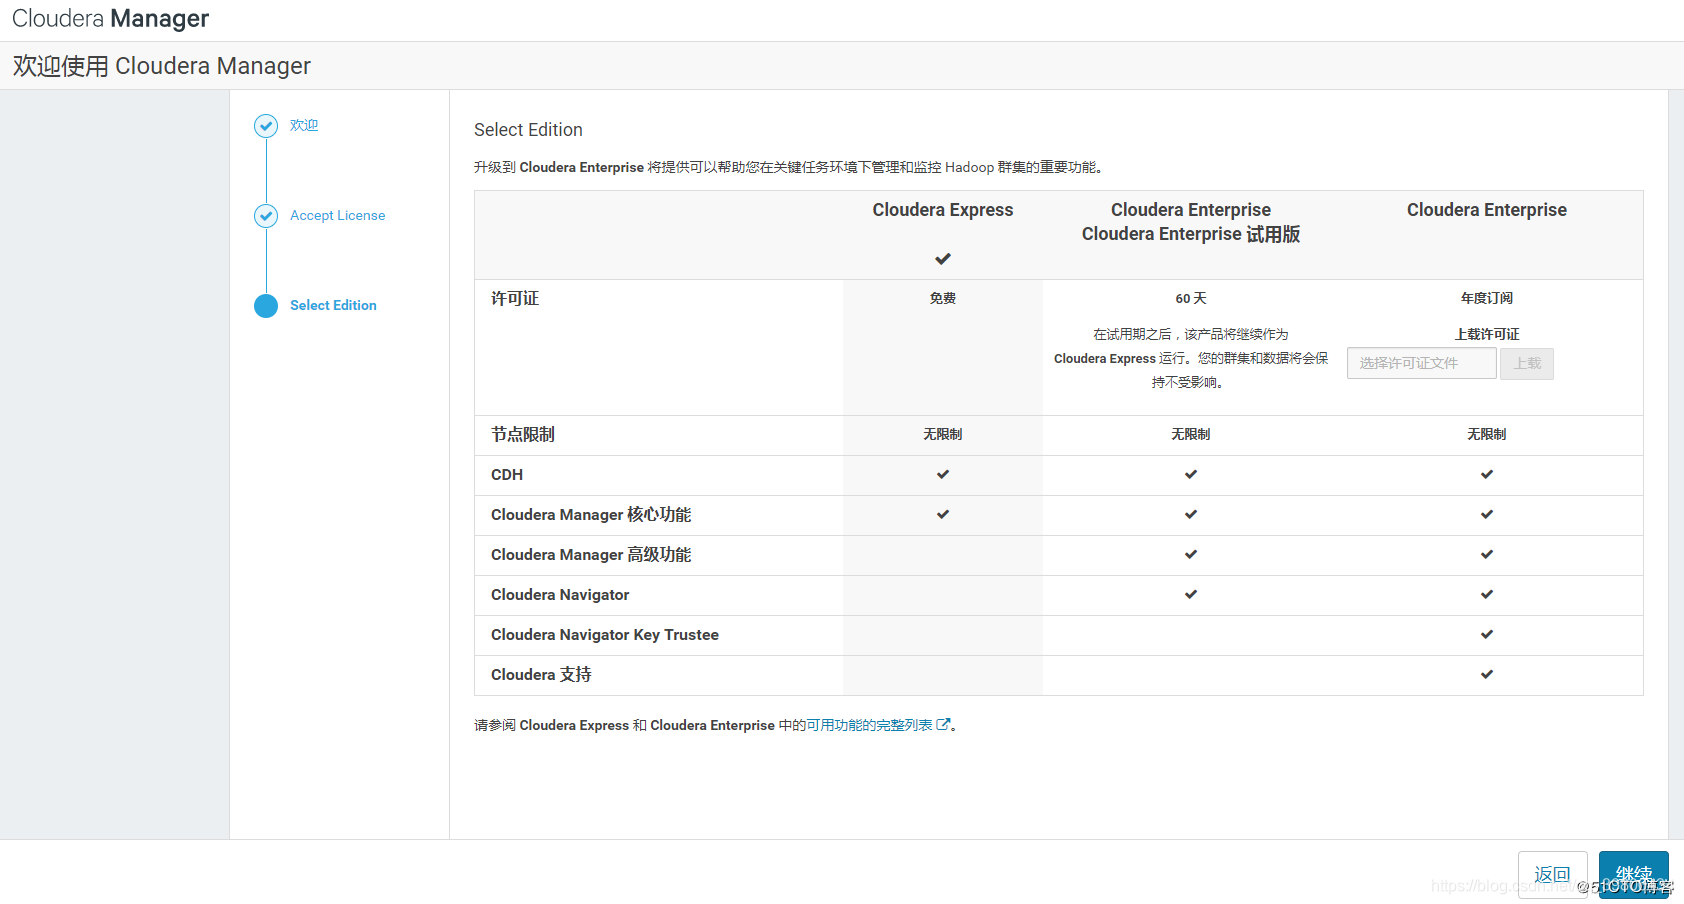Click the Cloudera 支持 row label
Screen dimensions: 1684x904
click(x=541, y=674)
